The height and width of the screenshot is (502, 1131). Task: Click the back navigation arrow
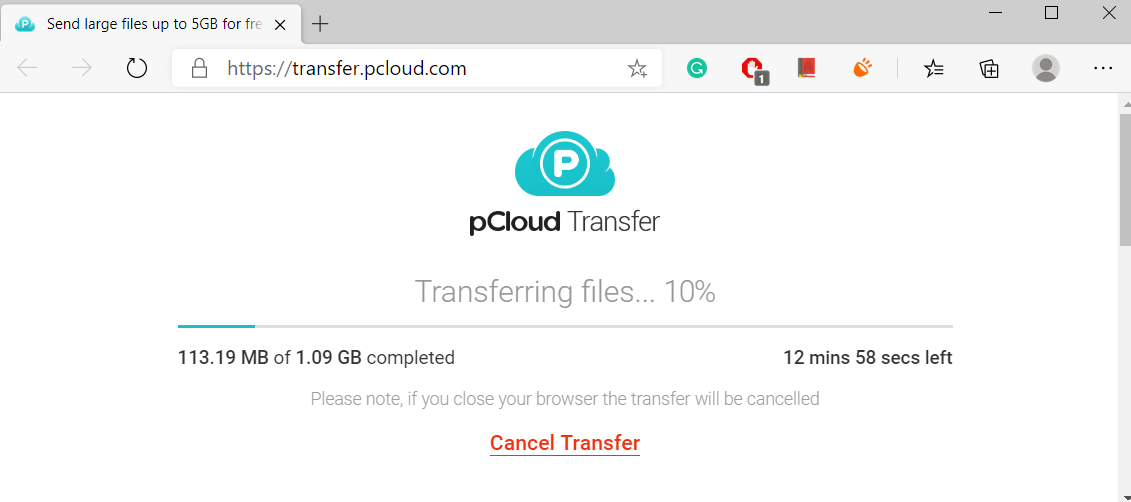coord(27,69)
